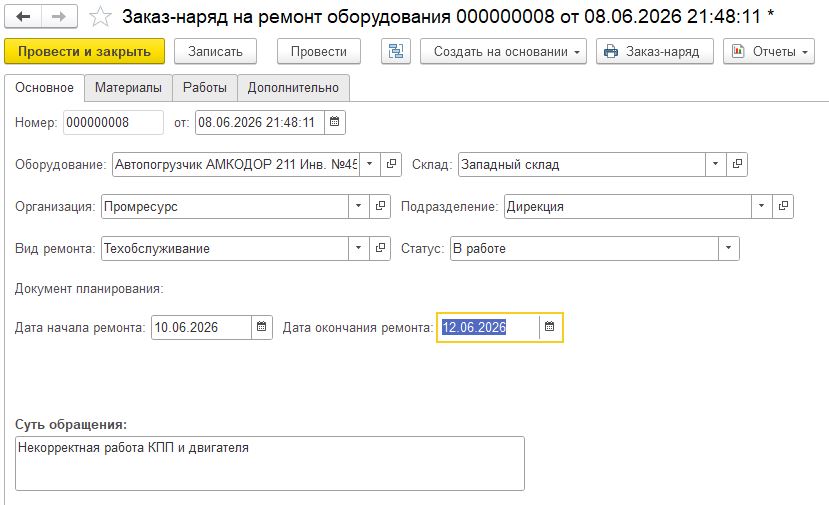The height and width of the screenshot is (505, 829).
Task: Switch to the Дополнительно tab
Action: [293, 88]
